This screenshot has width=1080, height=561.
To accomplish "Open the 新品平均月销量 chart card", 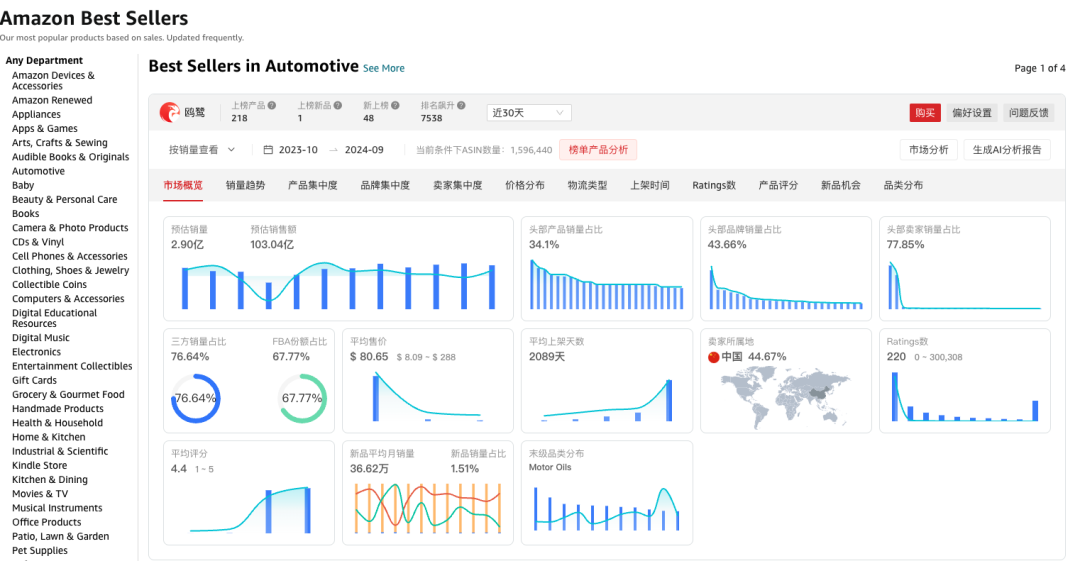I will pyautogui.click(x=428, y=493).
